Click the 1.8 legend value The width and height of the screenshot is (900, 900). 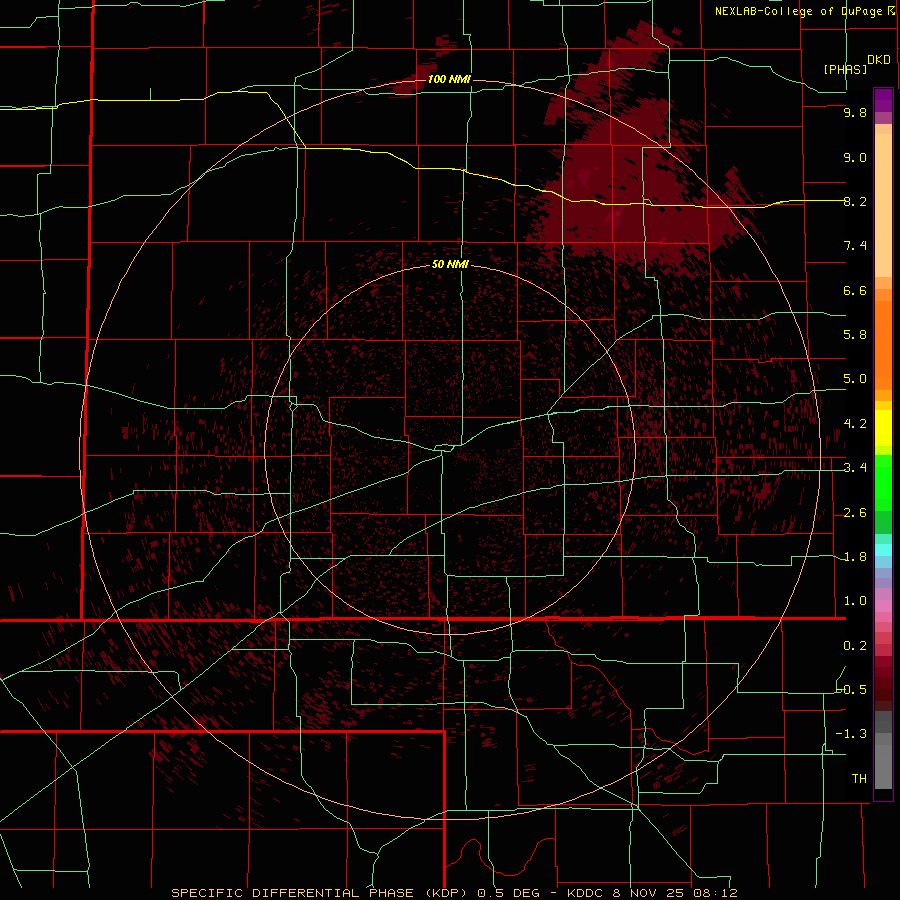(x=855, y=557)
